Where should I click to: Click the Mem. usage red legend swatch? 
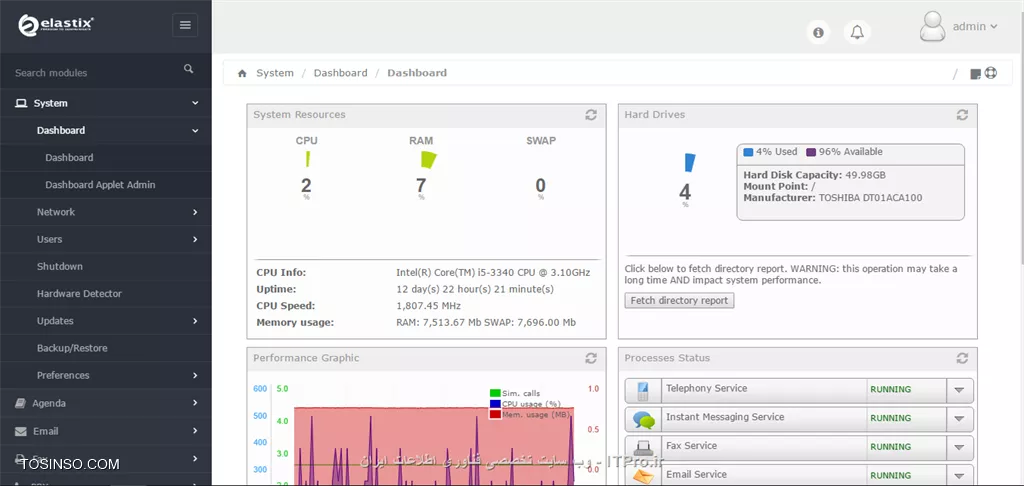coord(495,415)
